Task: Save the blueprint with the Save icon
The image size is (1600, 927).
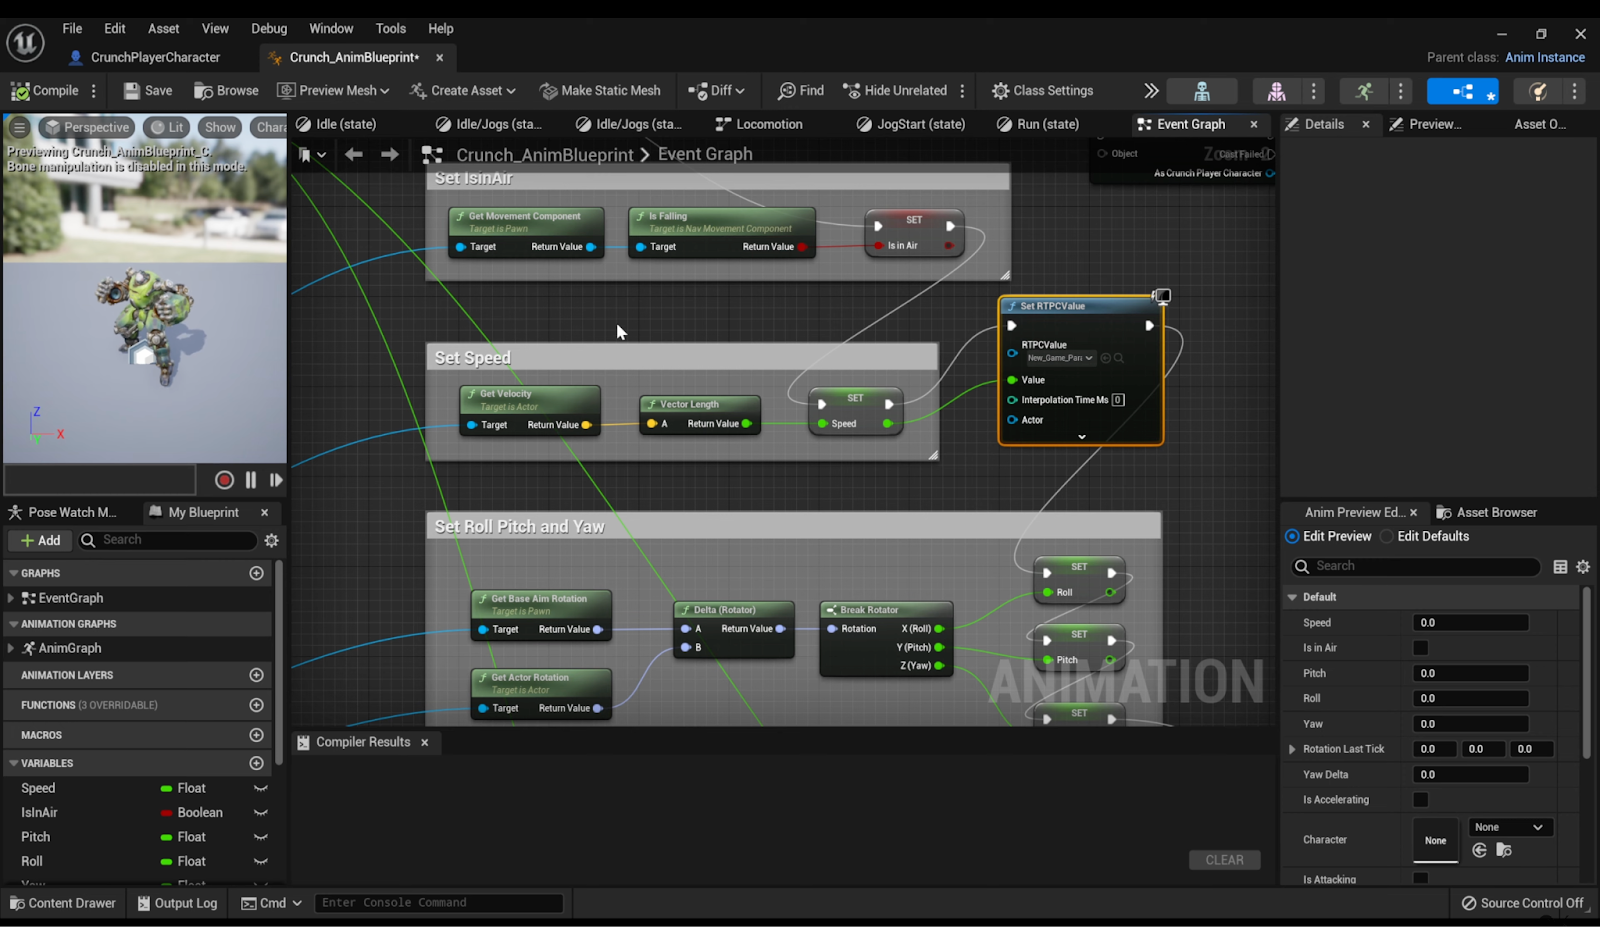Action: point(132,91)
